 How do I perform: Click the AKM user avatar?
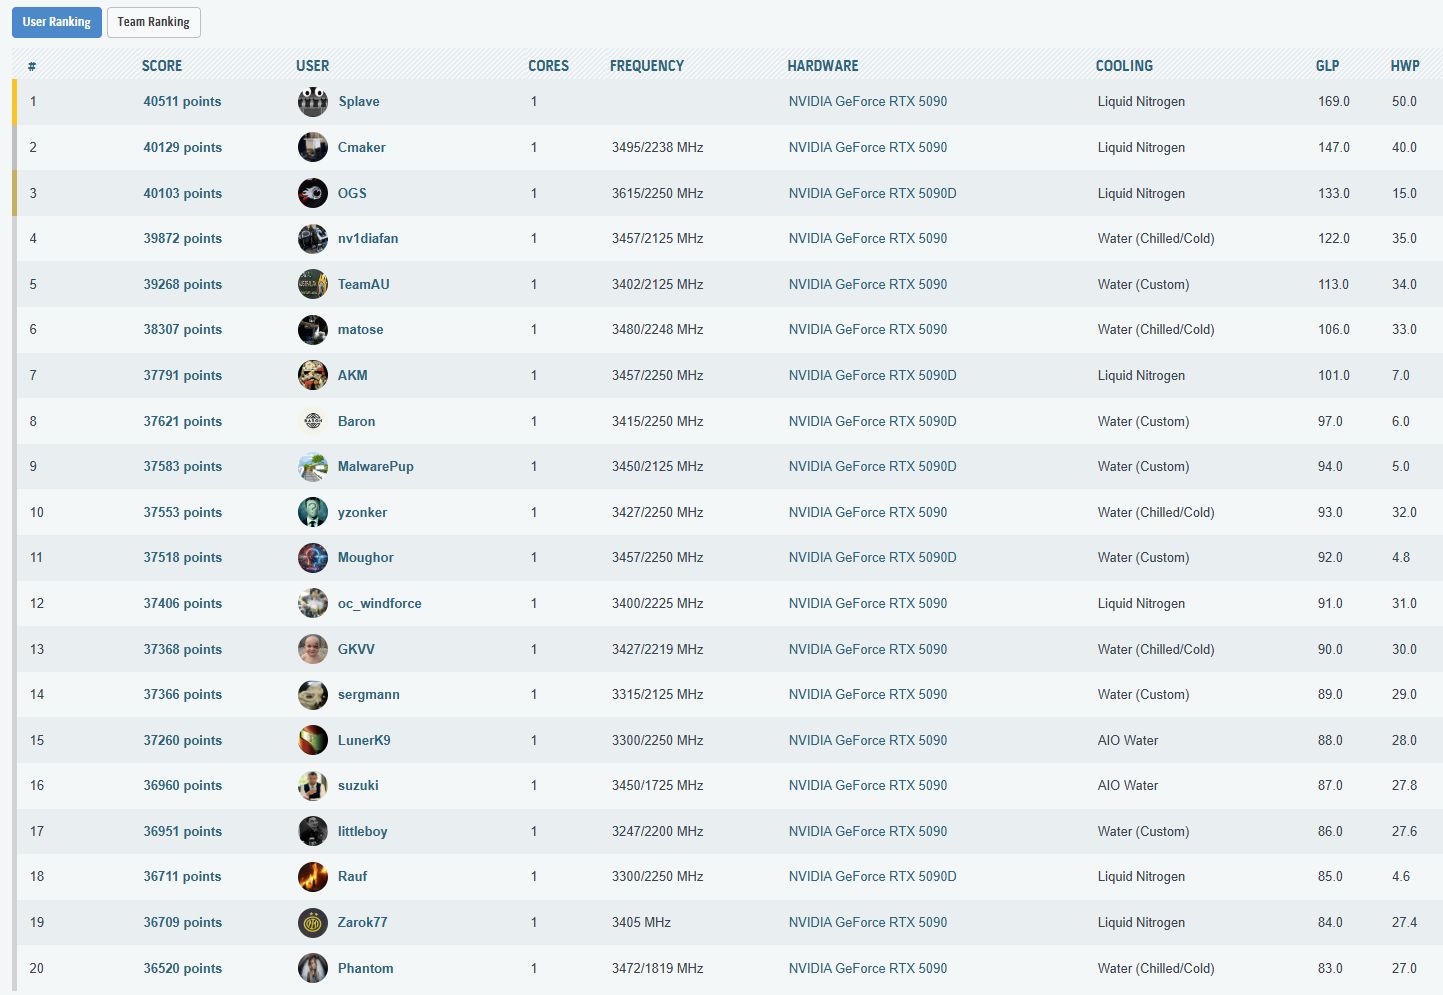pos(313,375)
